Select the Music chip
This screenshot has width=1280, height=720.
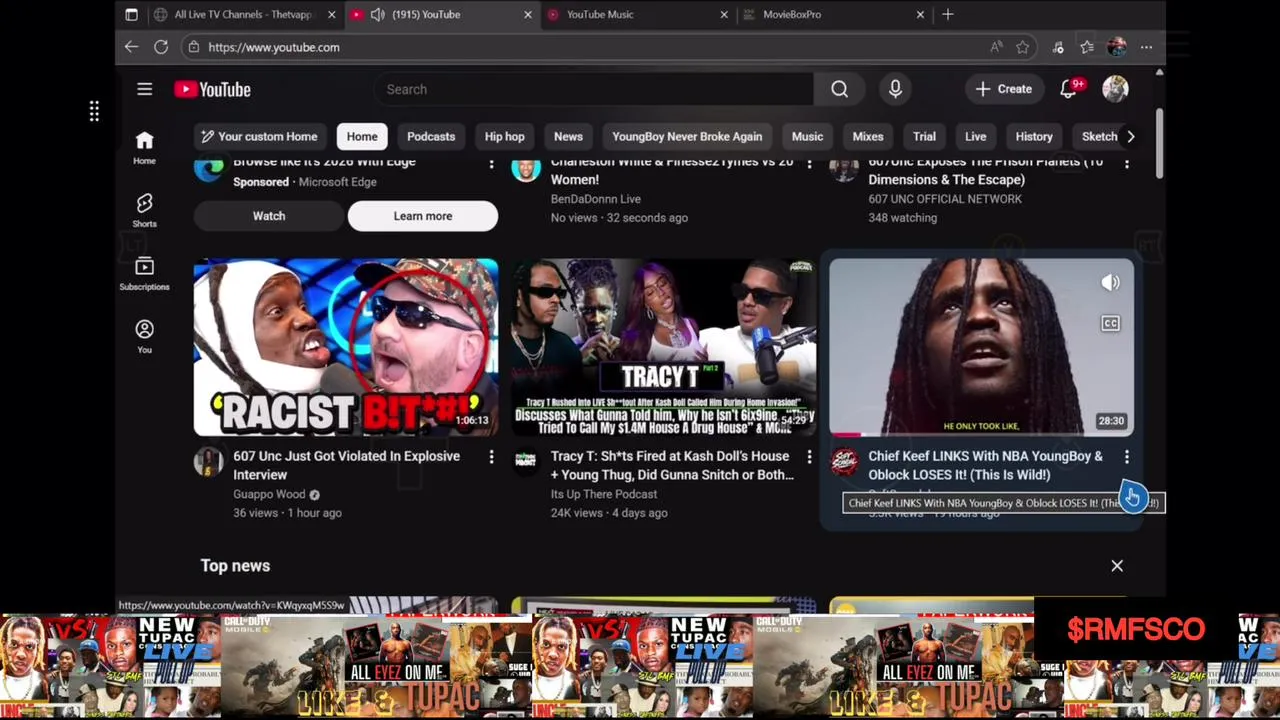click(807, 136)
